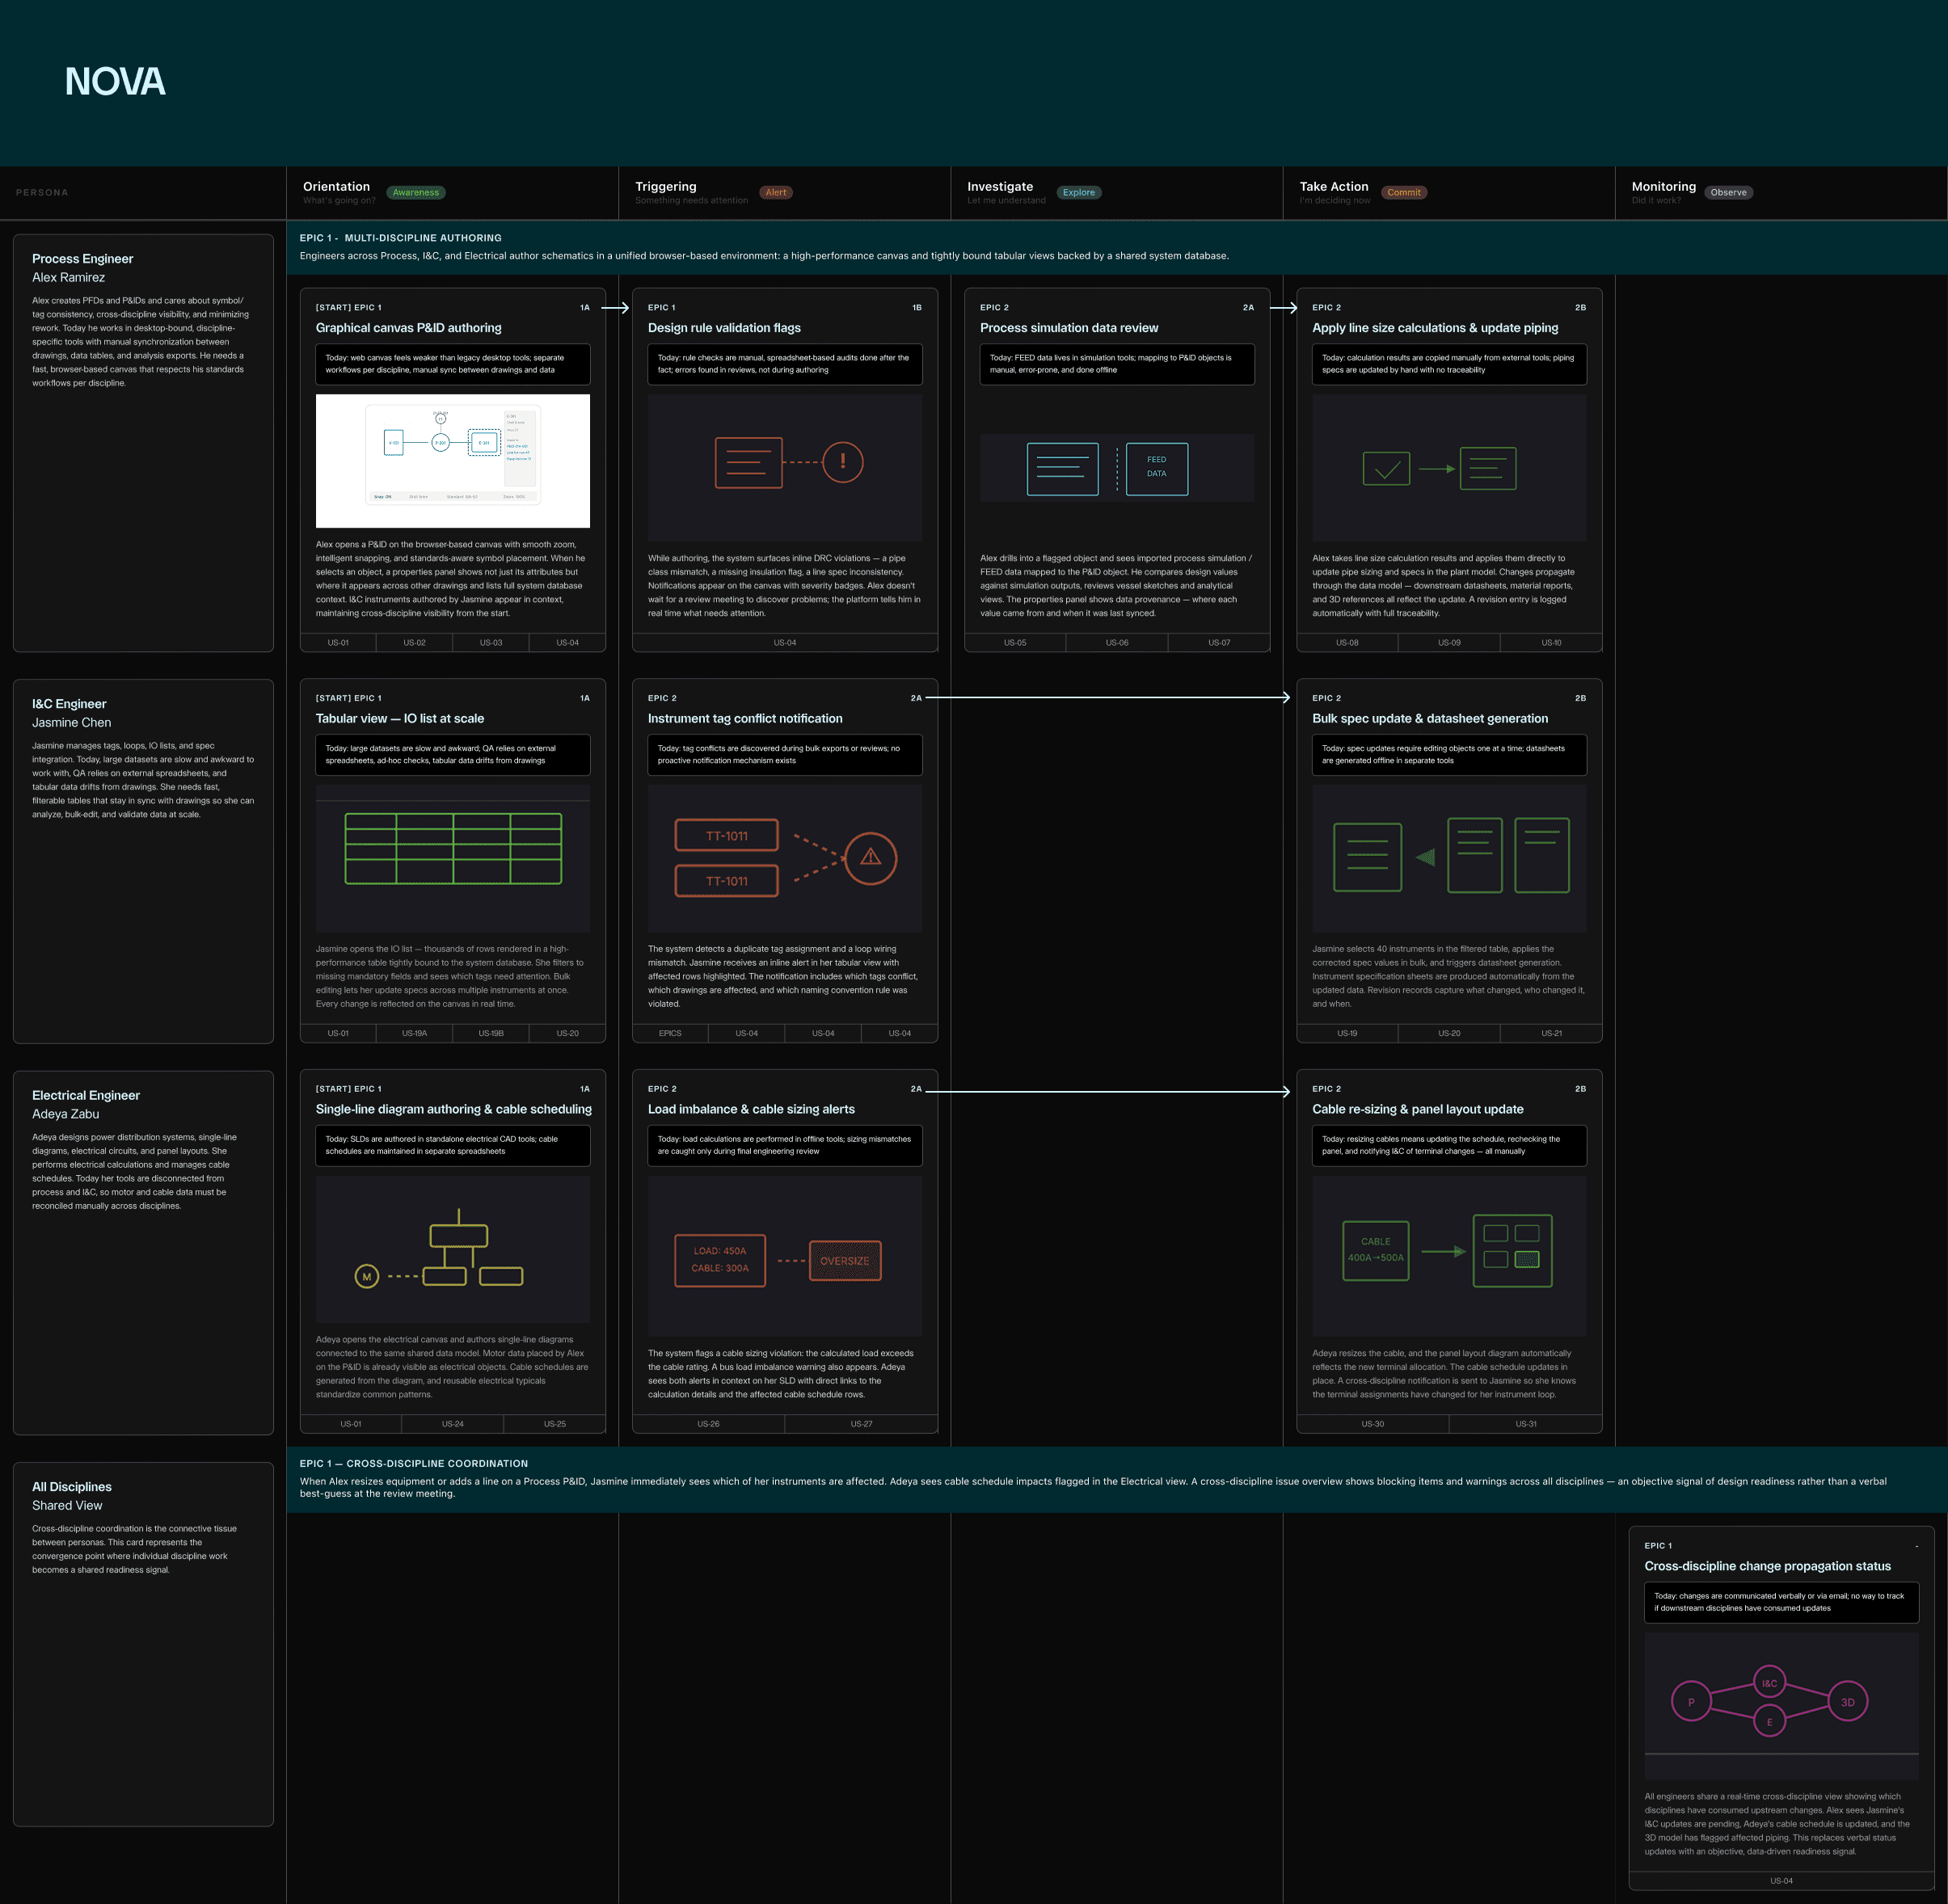The height and width of the screenshot is (1904, 1948).
Task: Click the NOVA logo
Action: 115,82
